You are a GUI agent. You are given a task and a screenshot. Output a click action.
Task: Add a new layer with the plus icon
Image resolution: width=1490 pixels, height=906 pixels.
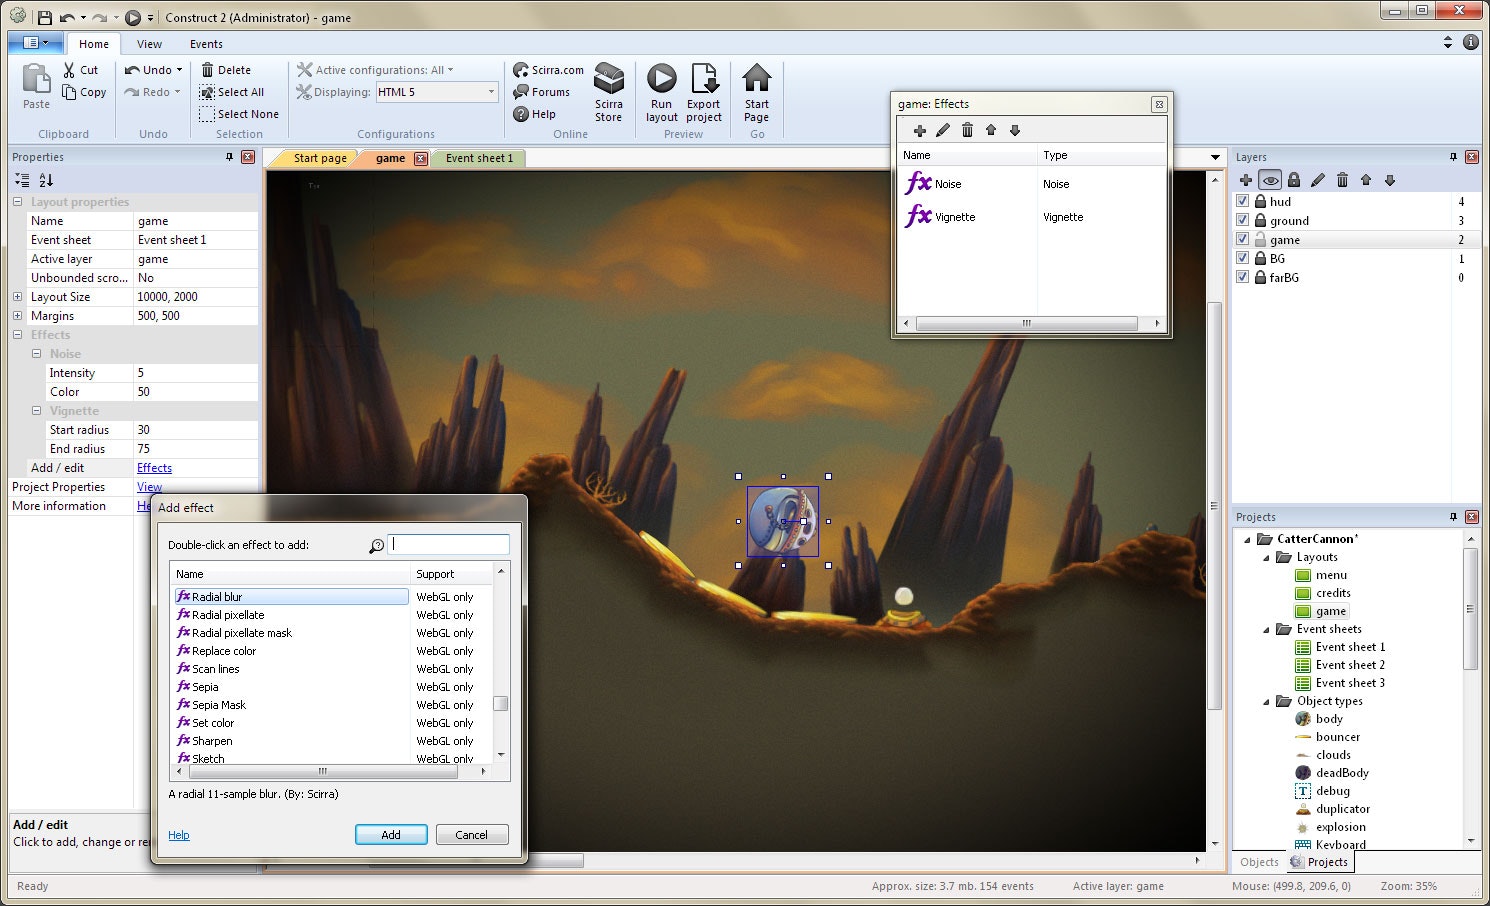[x=1244, y=180]
